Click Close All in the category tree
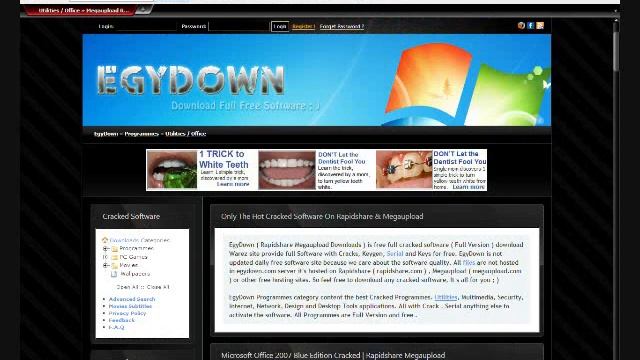640x360 pixels. pyautogui.click(x=158, y=287)
